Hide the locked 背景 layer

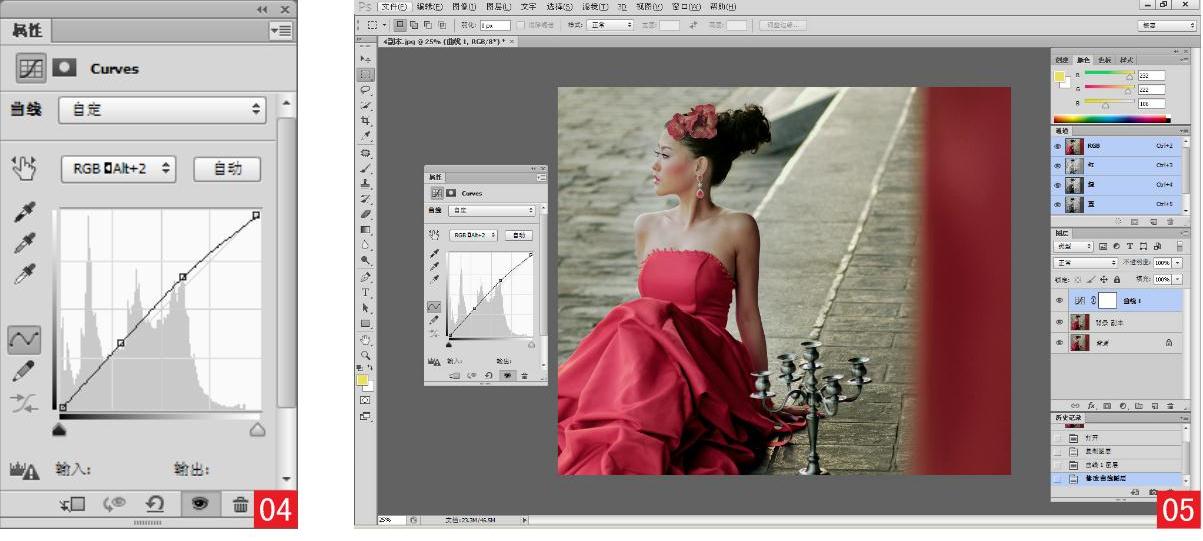pyautogui.click(x=1059, y=342)
